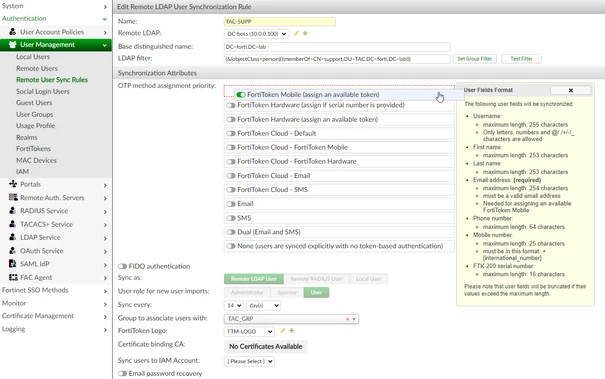Viewport: 605px width, 379px height.
Task: Click the TACACS+ Service icon
Action: coord(13,224)
